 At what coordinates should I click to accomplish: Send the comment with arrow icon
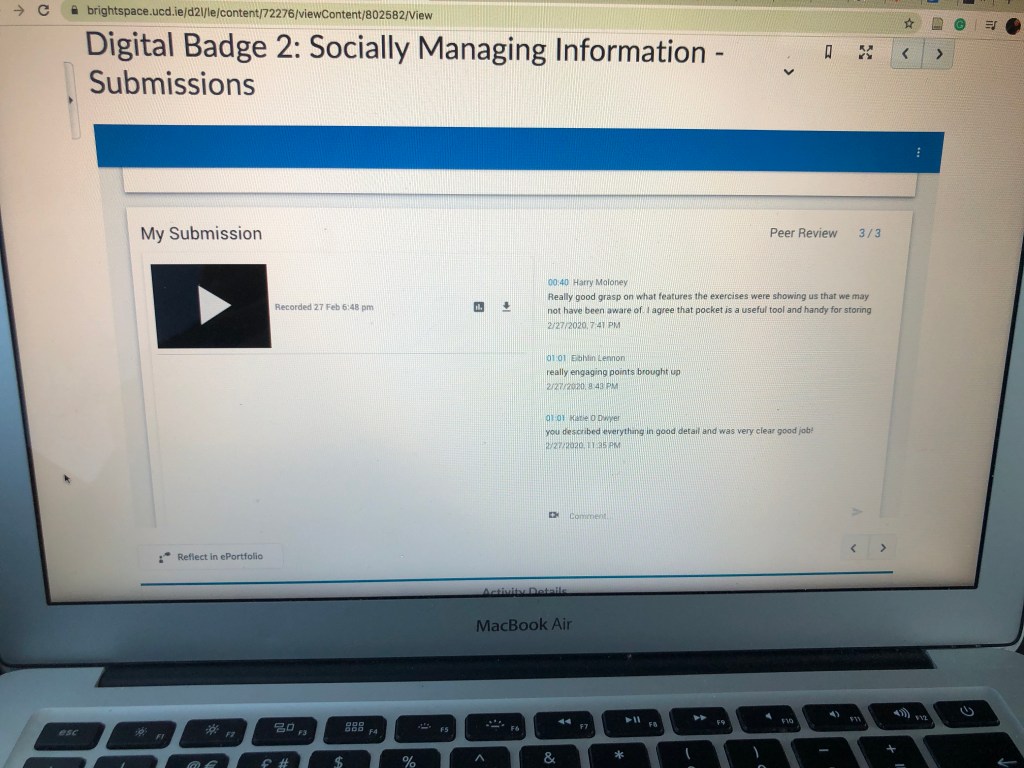click(x=856, y=511)
